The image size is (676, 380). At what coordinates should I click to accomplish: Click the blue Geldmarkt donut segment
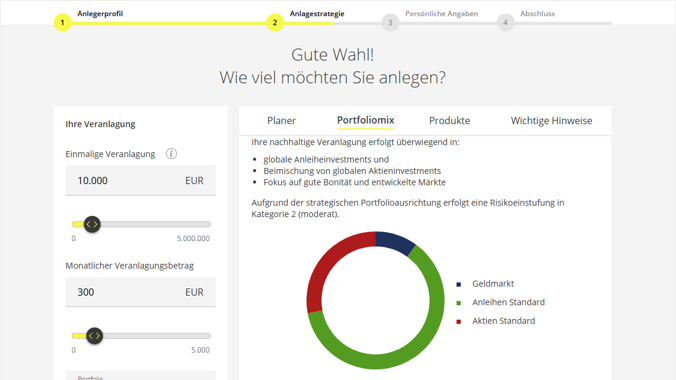[x=394, y=242]
